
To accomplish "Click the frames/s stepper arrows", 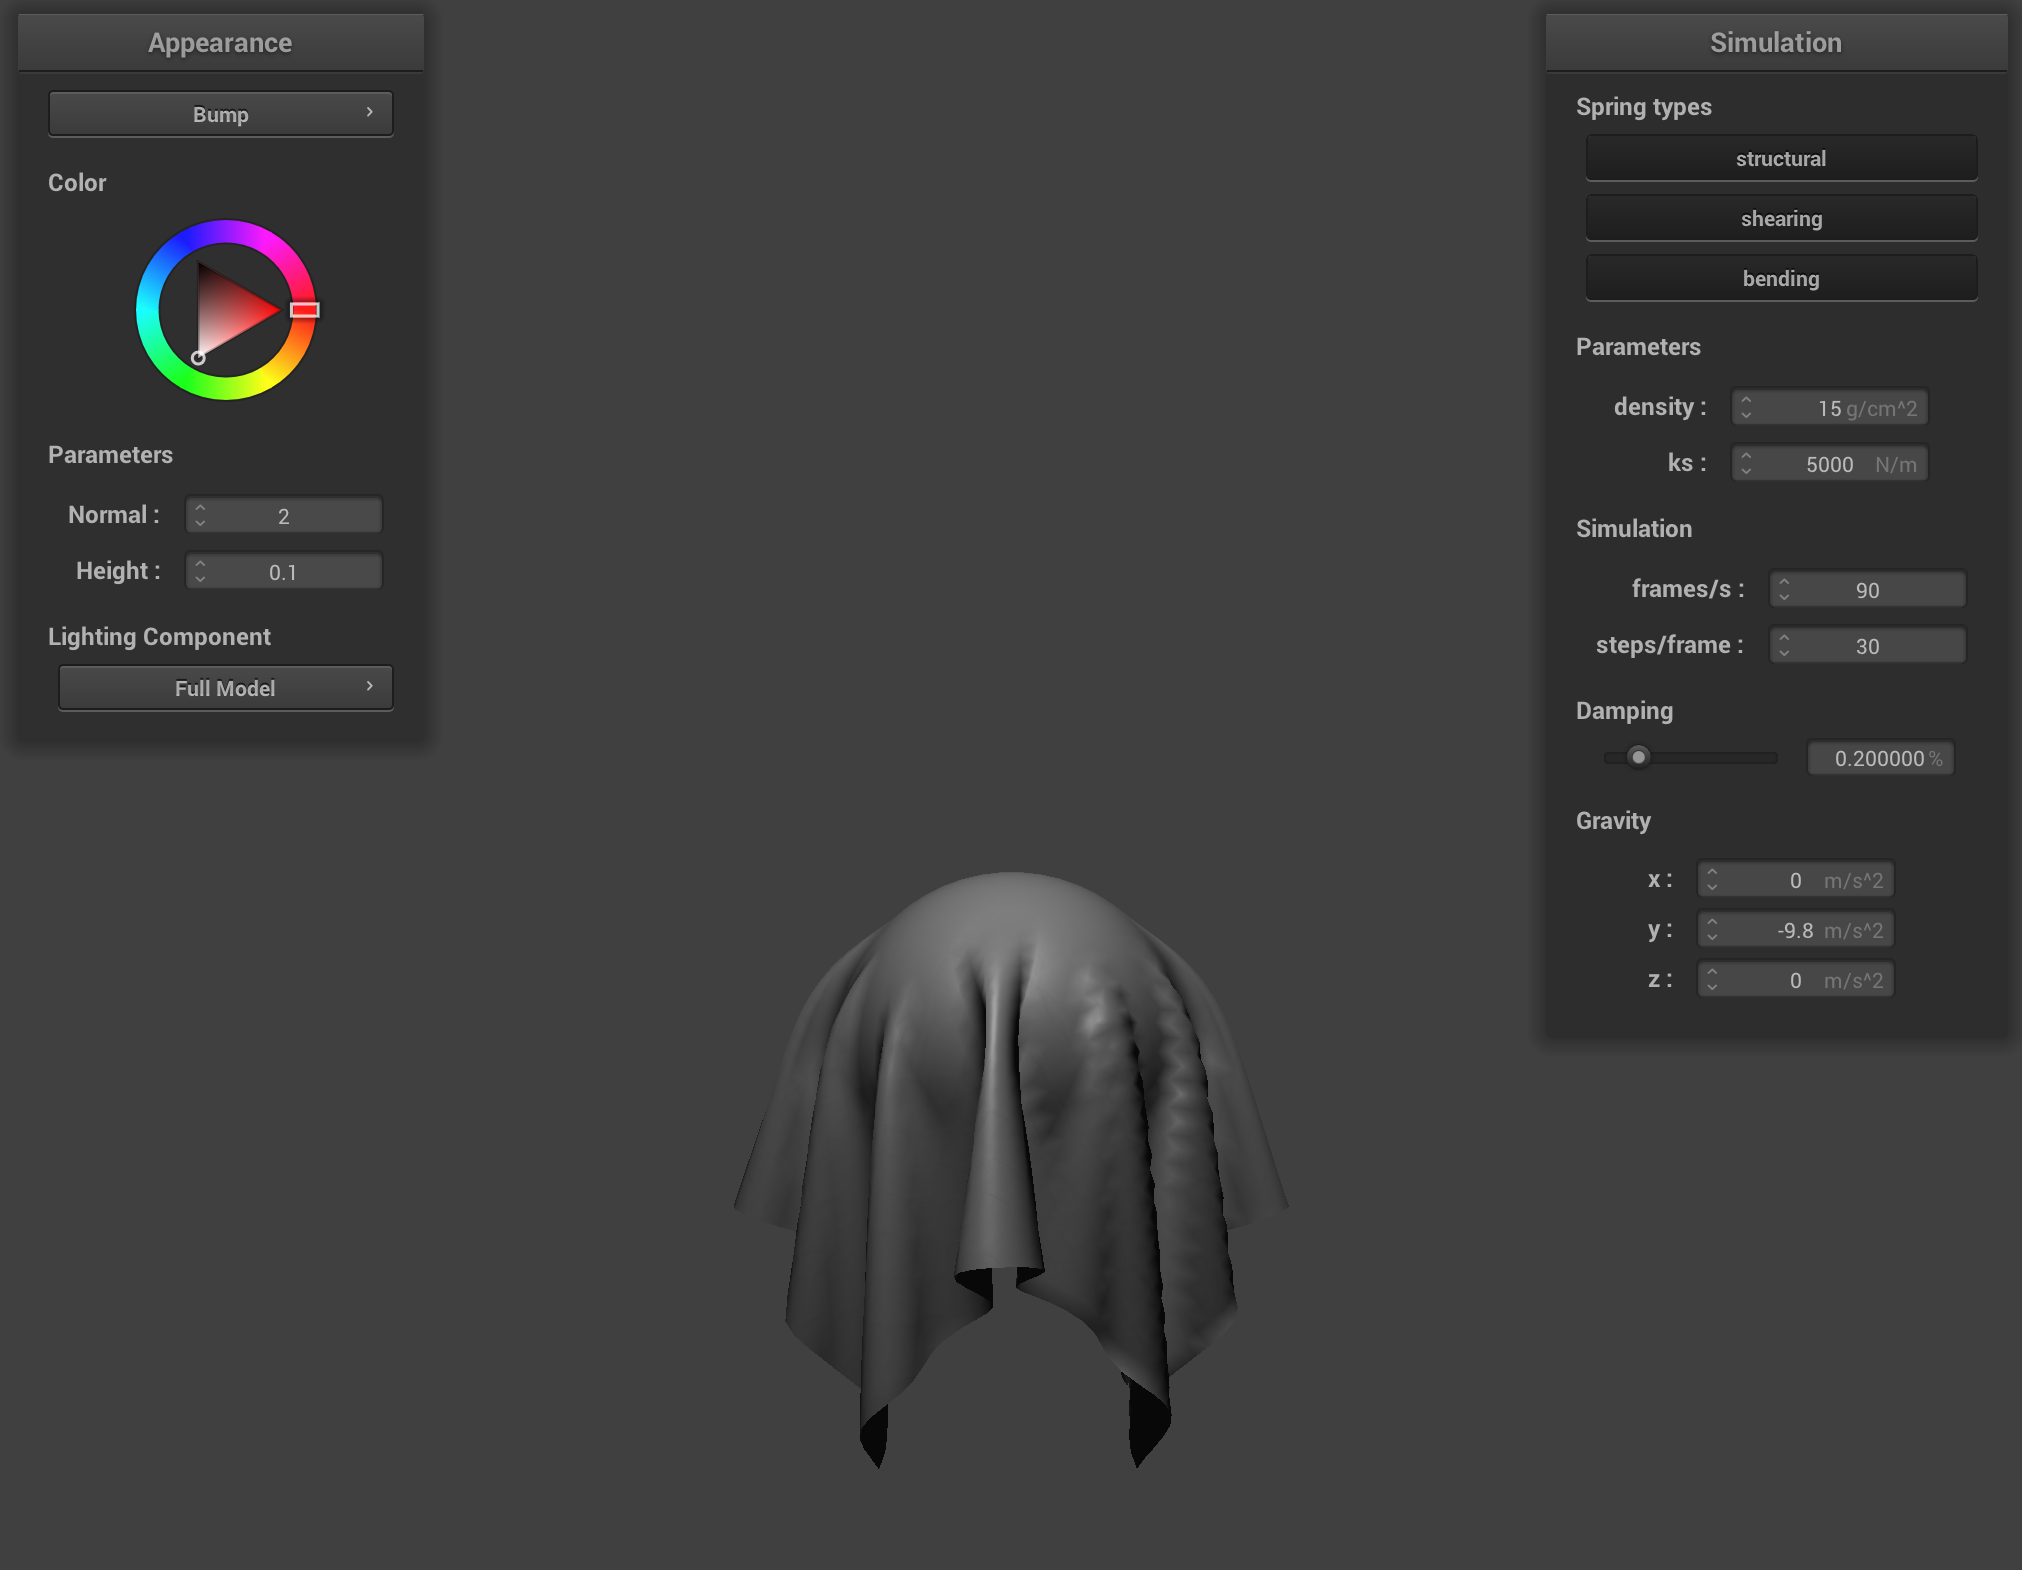I will [1784, 589].
